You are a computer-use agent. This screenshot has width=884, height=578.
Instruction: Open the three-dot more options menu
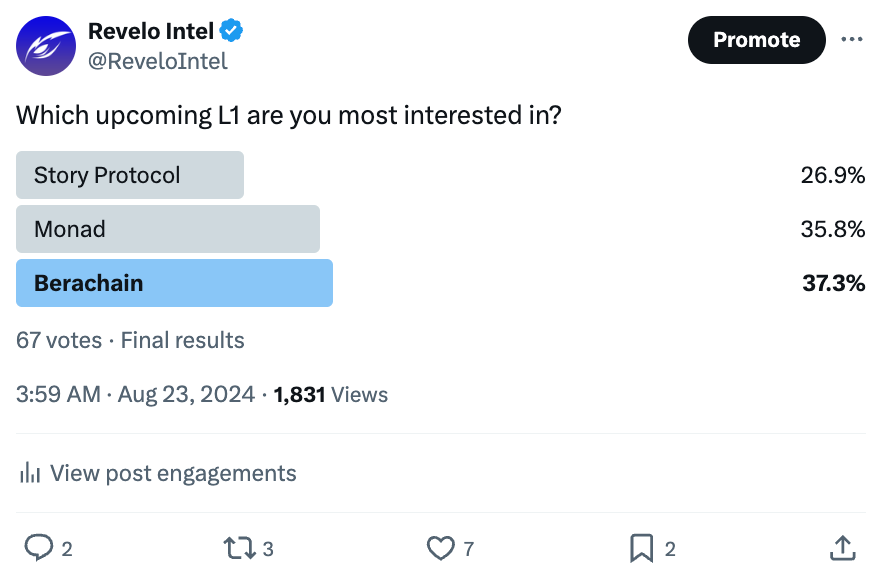tap(851, 39)
